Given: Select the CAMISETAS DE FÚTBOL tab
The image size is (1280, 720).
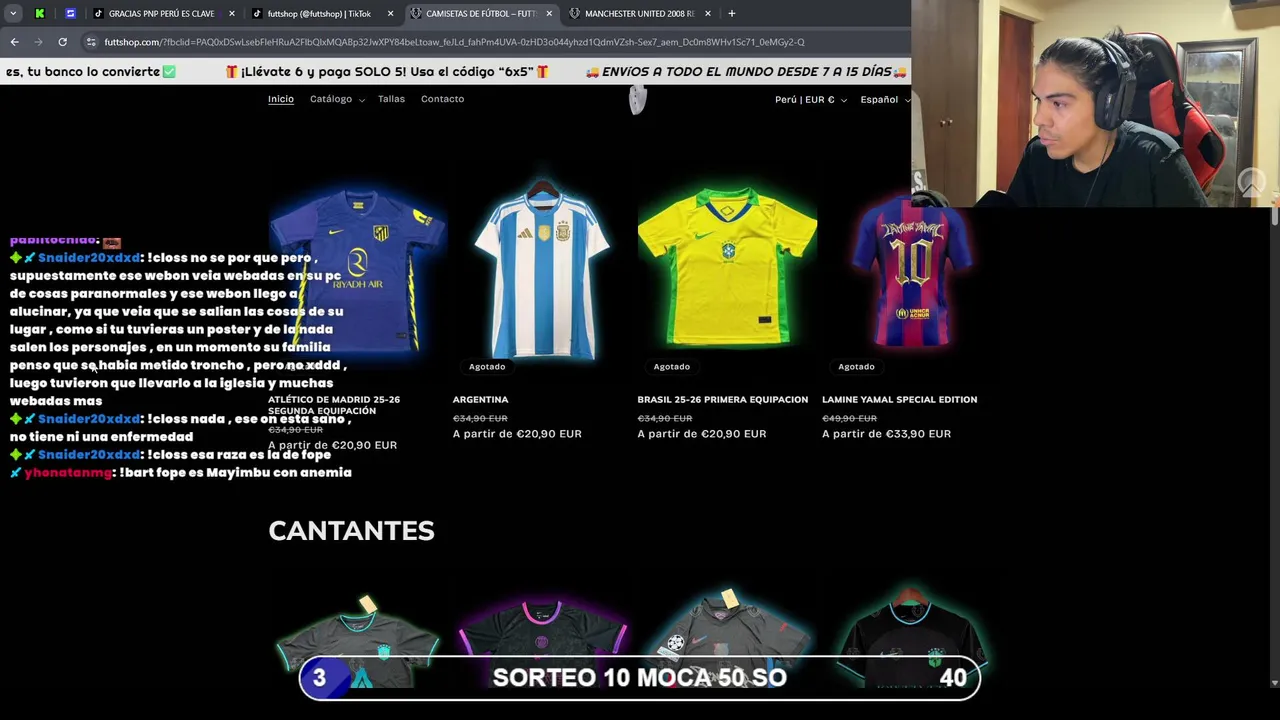Looking at the screenshot, I should point(480,14).
